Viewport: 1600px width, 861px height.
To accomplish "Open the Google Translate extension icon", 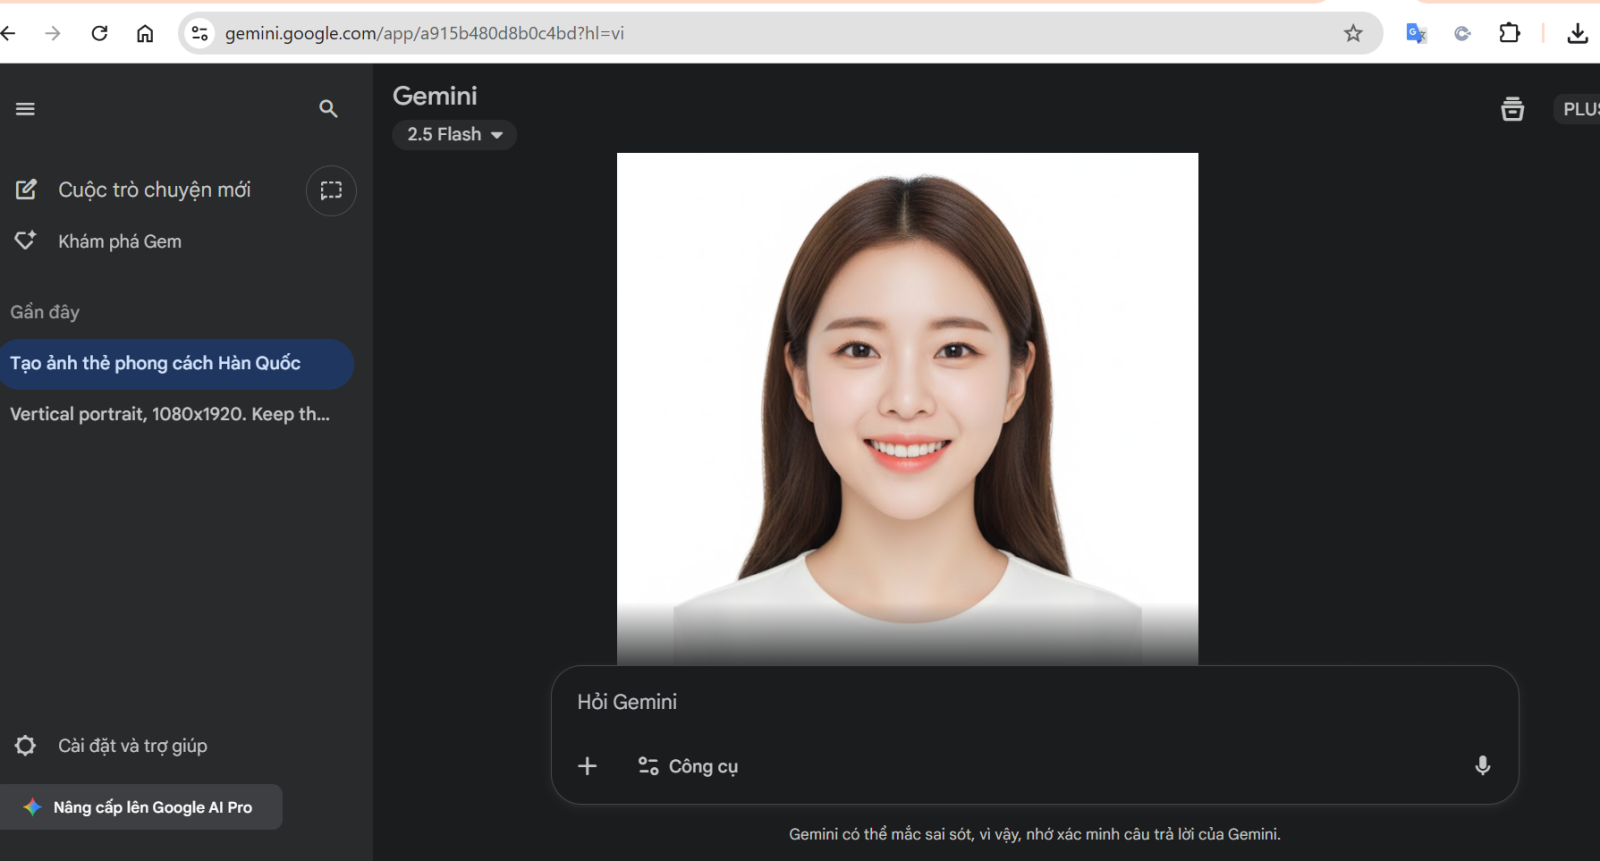I will click(x=1416, y=33).
